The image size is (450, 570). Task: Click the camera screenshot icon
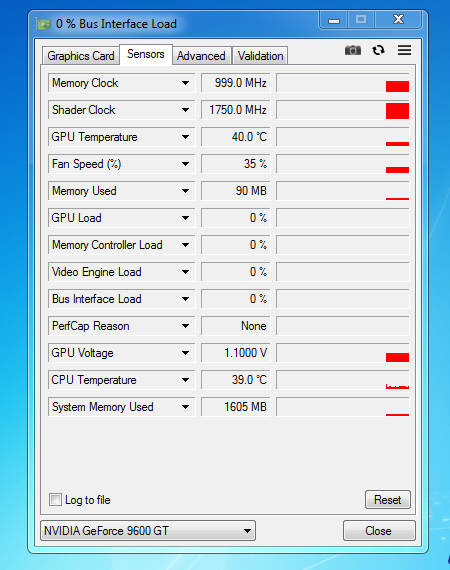point(353,50)
